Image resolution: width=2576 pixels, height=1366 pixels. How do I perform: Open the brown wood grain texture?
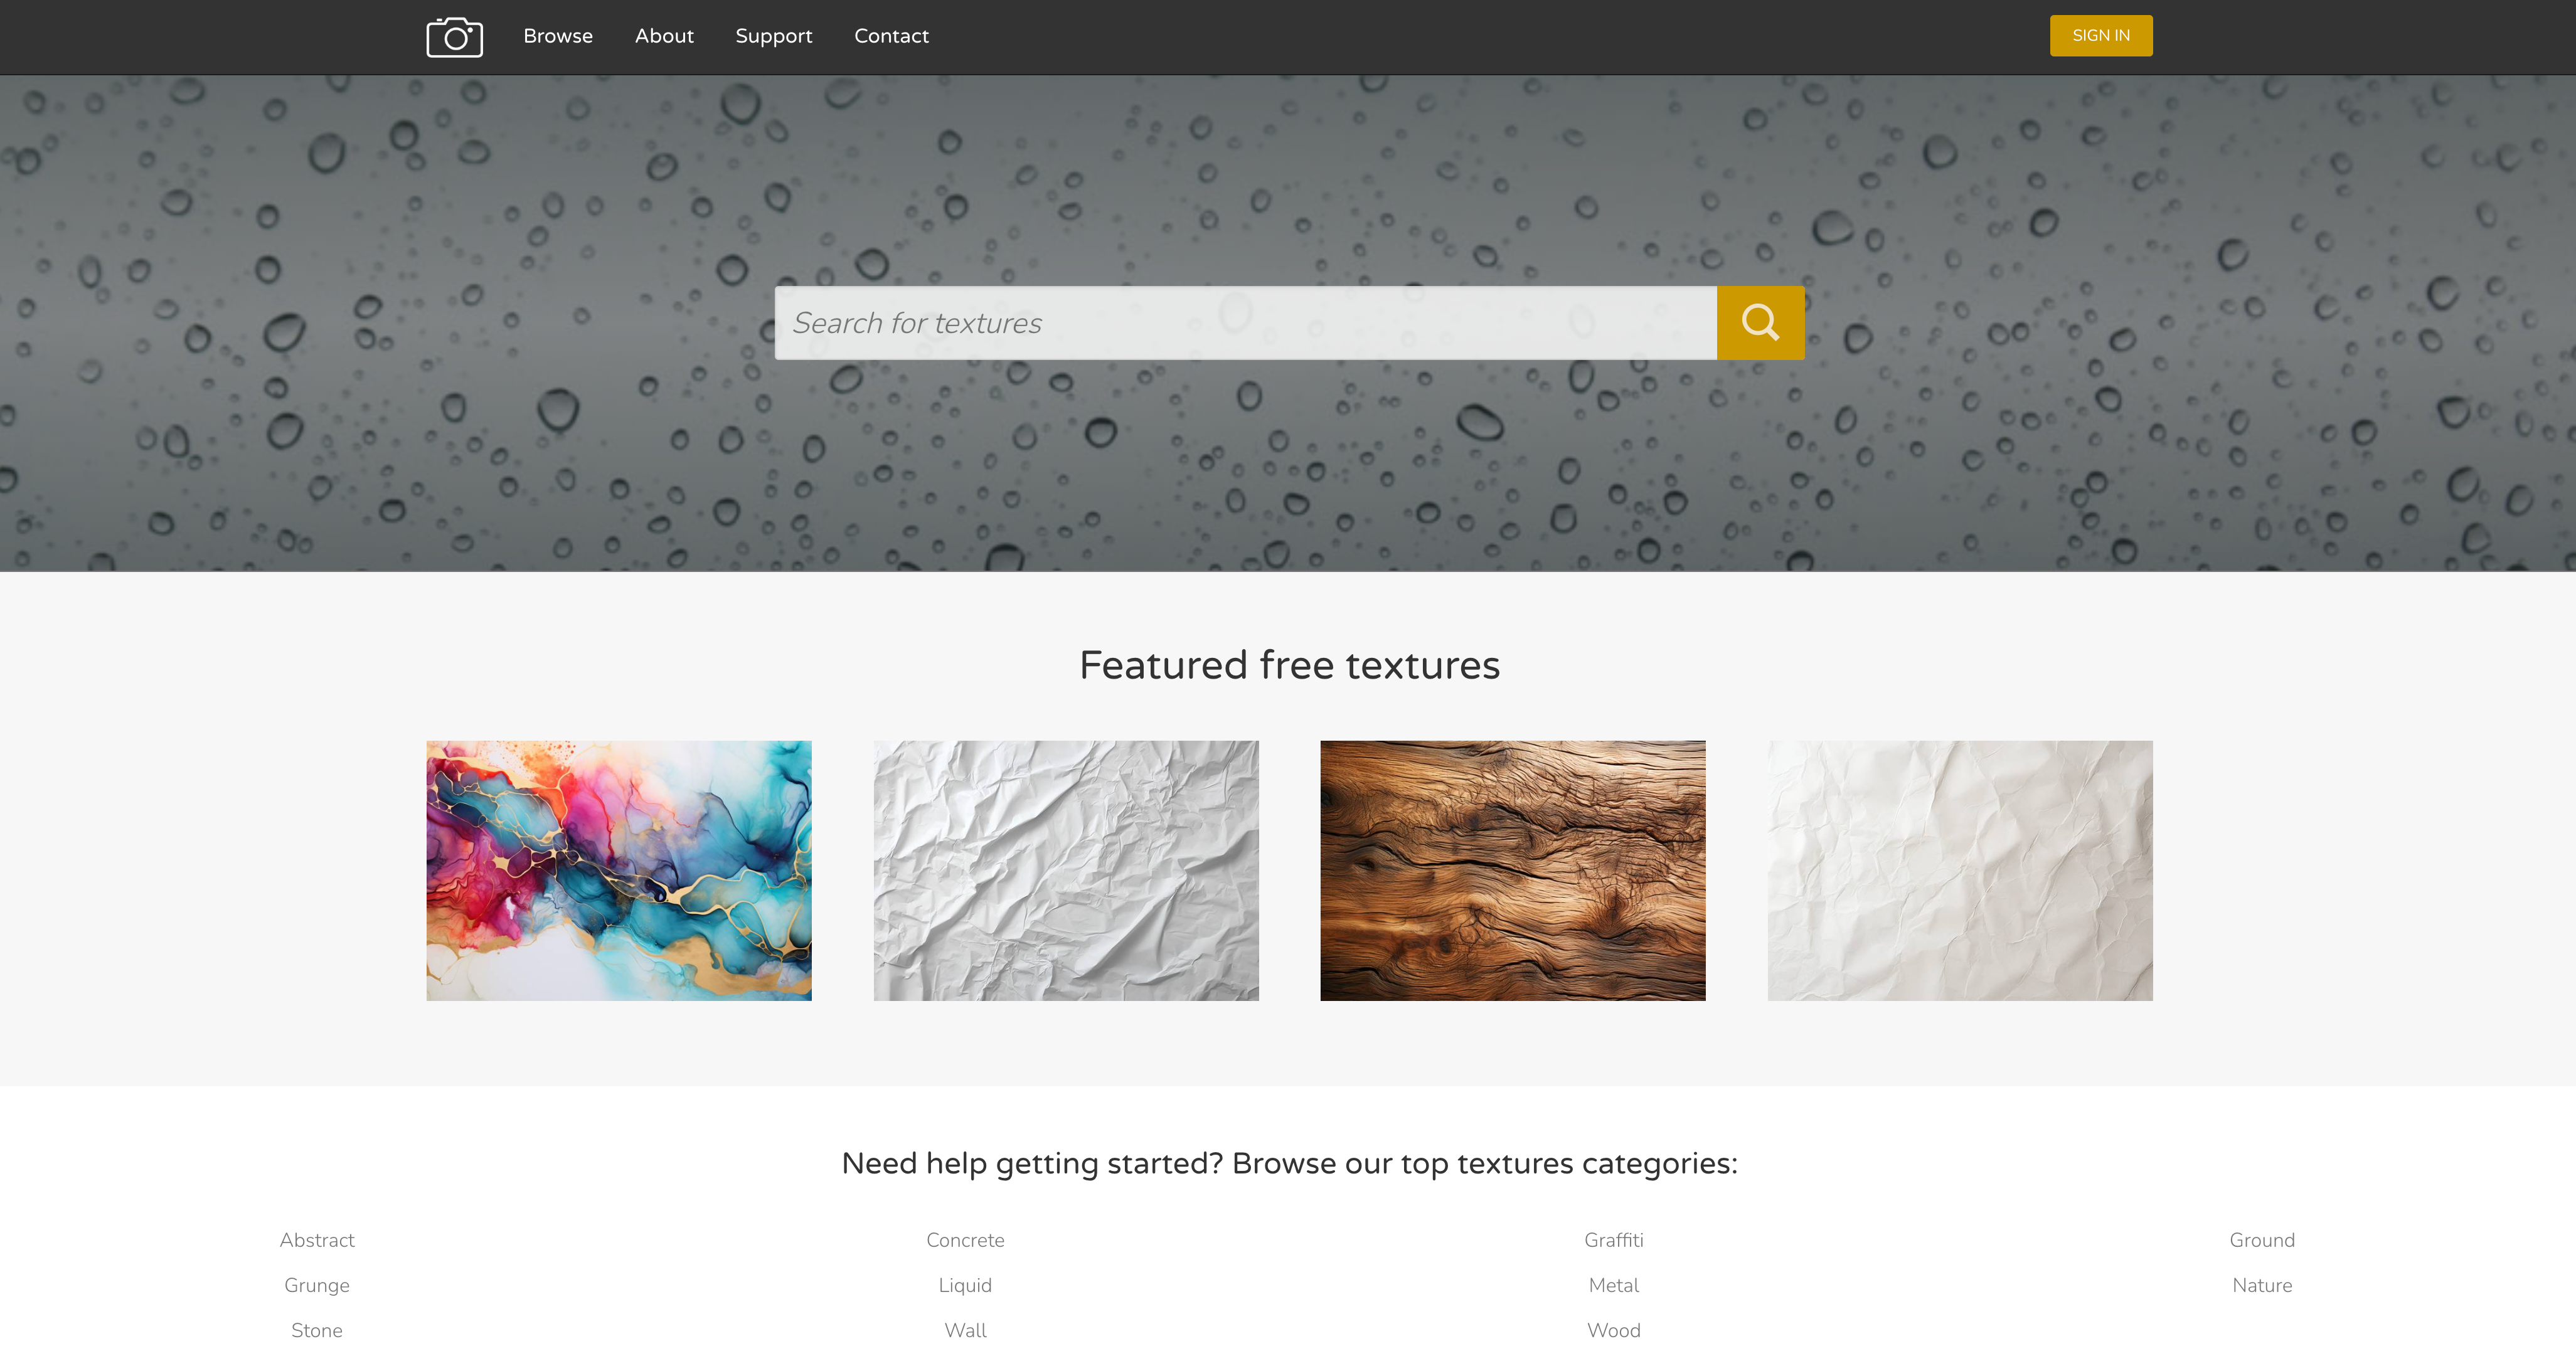click(1513, 871)
